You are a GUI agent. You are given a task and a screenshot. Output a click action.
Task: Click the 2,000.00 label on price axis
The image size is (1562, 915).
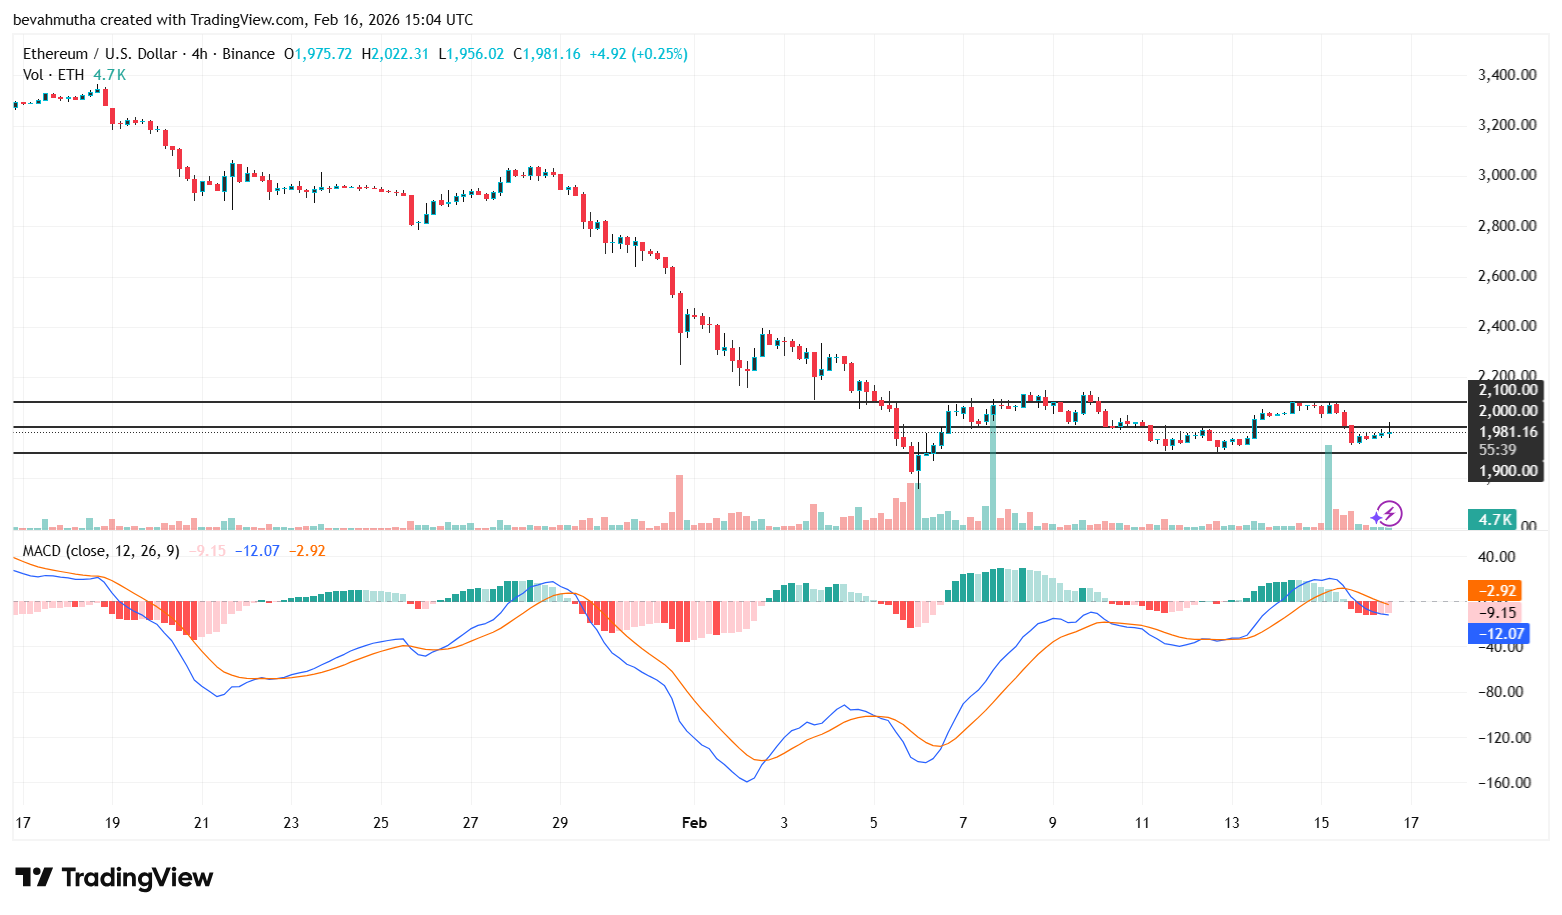point(1506,410)
